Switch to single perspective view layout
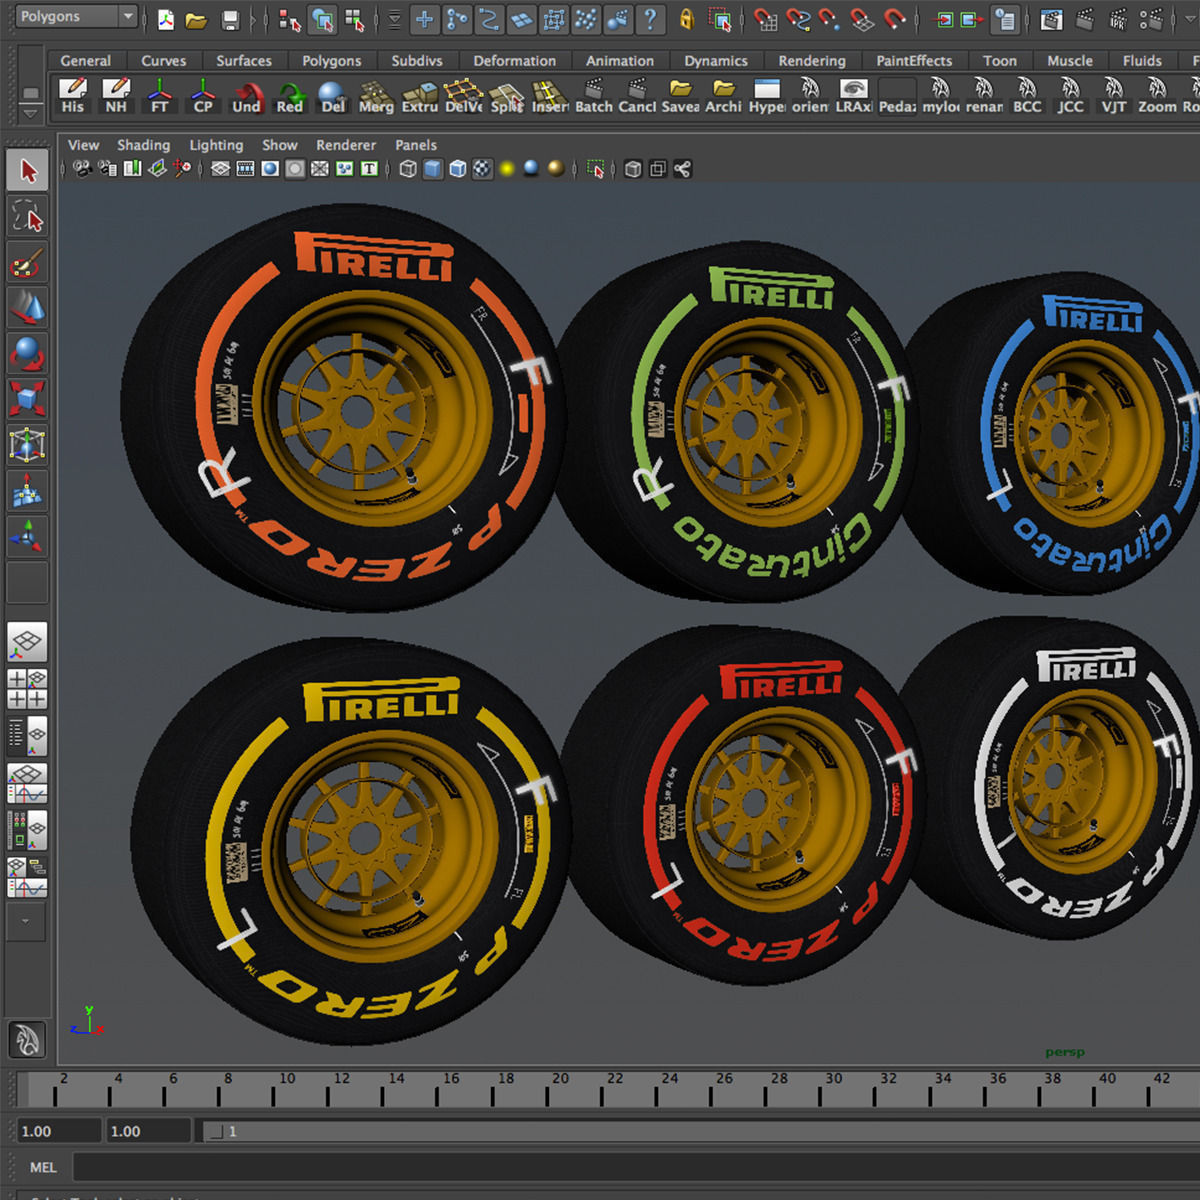 [x=27, y=642]
